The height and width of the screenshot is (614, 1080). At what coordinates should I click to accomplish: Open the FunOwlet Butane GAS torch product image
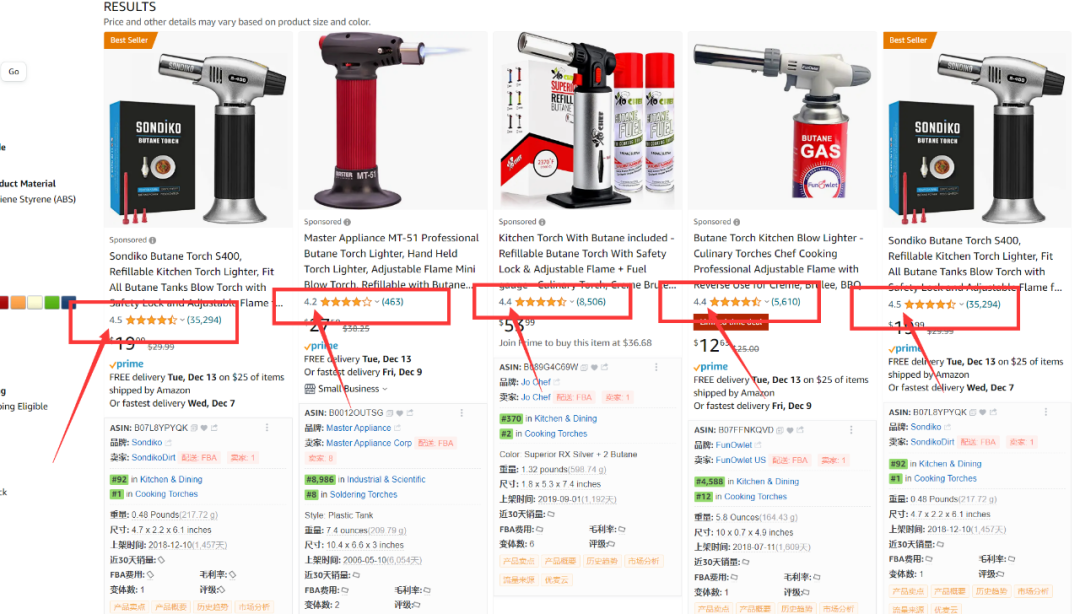coord(782,121)
